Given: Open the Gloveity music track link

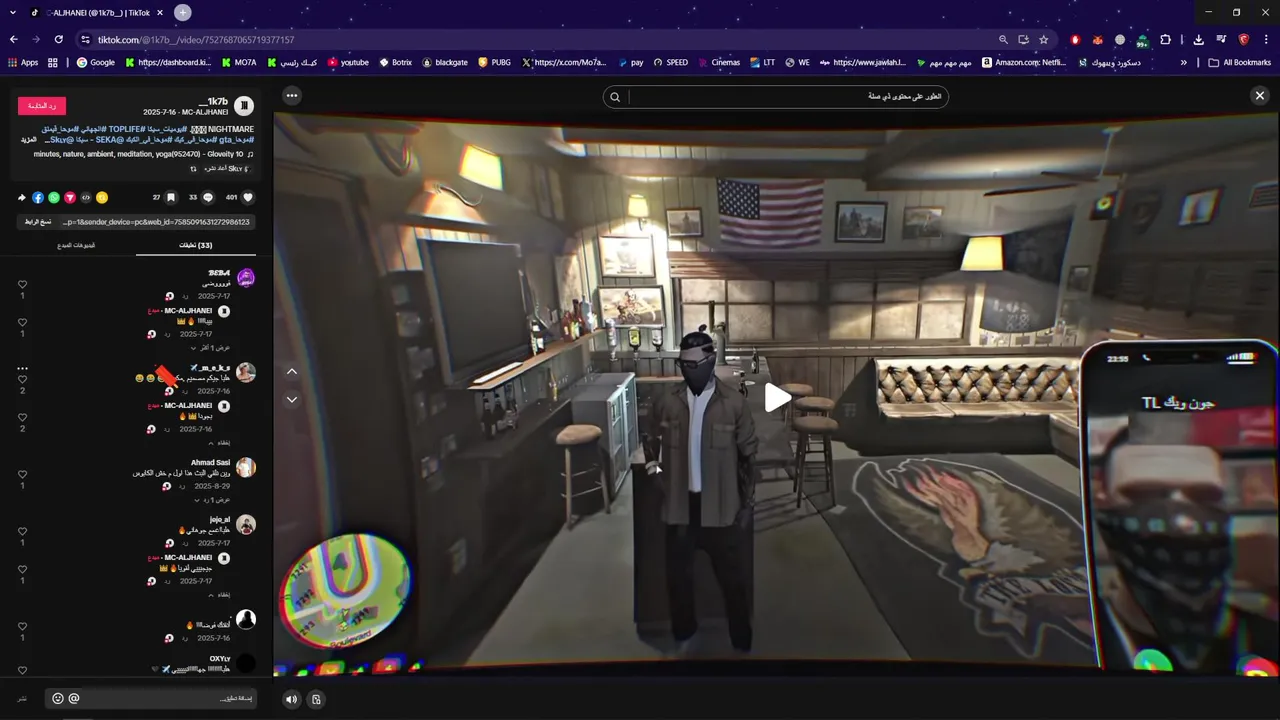Looking at the screenshot, I should point(143,154).
